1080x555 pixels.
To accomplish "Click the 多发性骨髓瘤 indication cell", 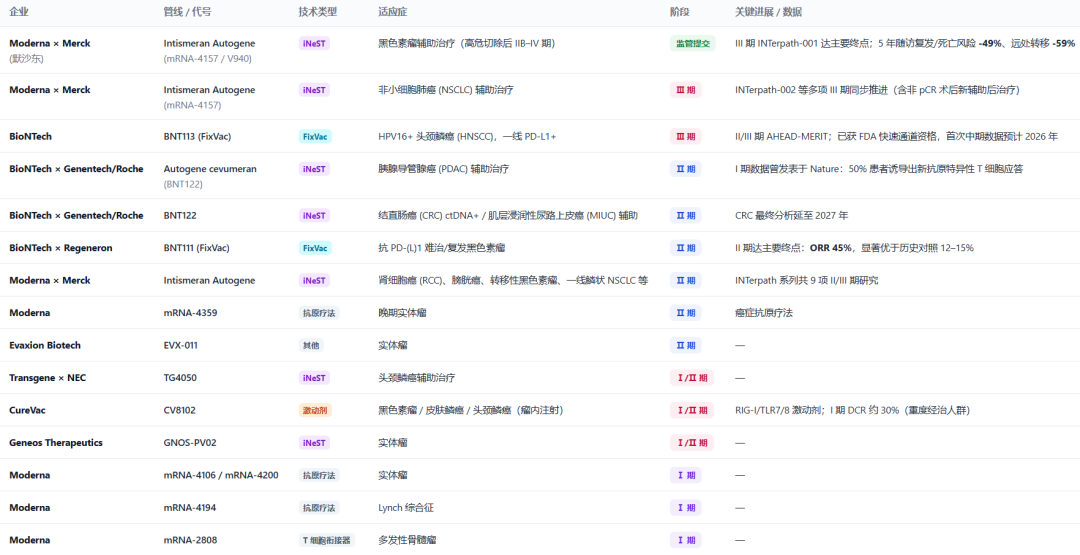I will coord(407,541).
